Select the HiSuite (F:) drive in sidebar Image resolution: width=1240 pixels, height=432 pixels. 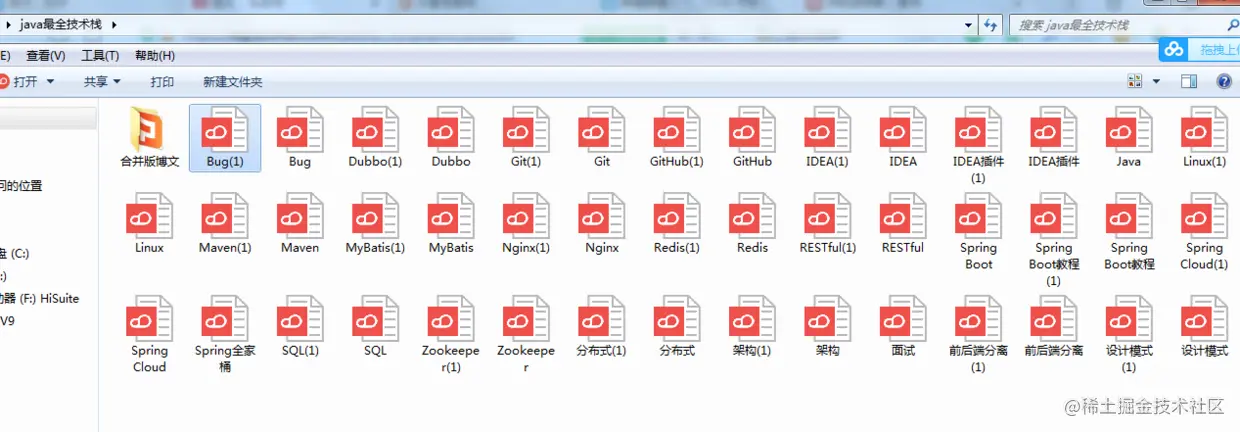click(x=40, y=298)
